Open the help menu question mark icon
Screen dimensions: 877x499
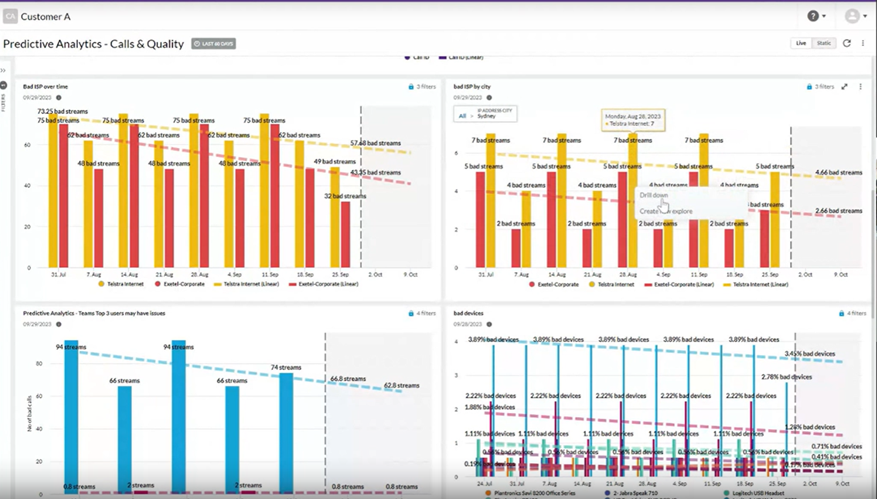click(813, 16)
